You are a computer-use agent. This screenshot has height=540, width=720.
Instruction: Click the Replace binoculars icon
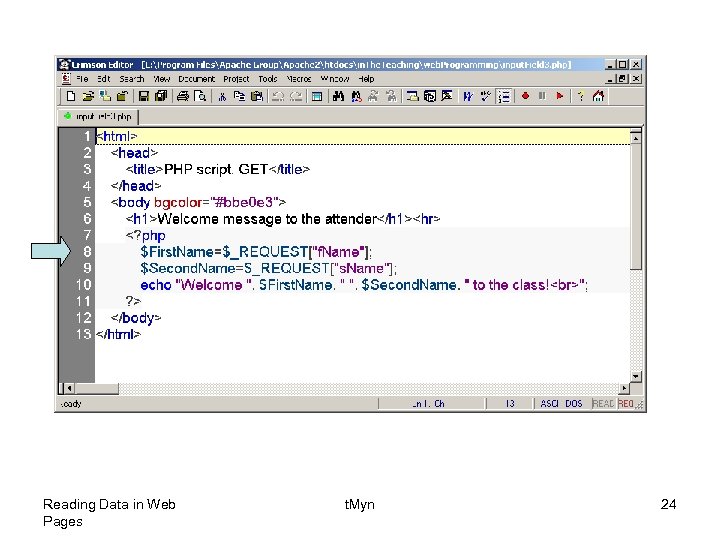click(x=356, y=96)
